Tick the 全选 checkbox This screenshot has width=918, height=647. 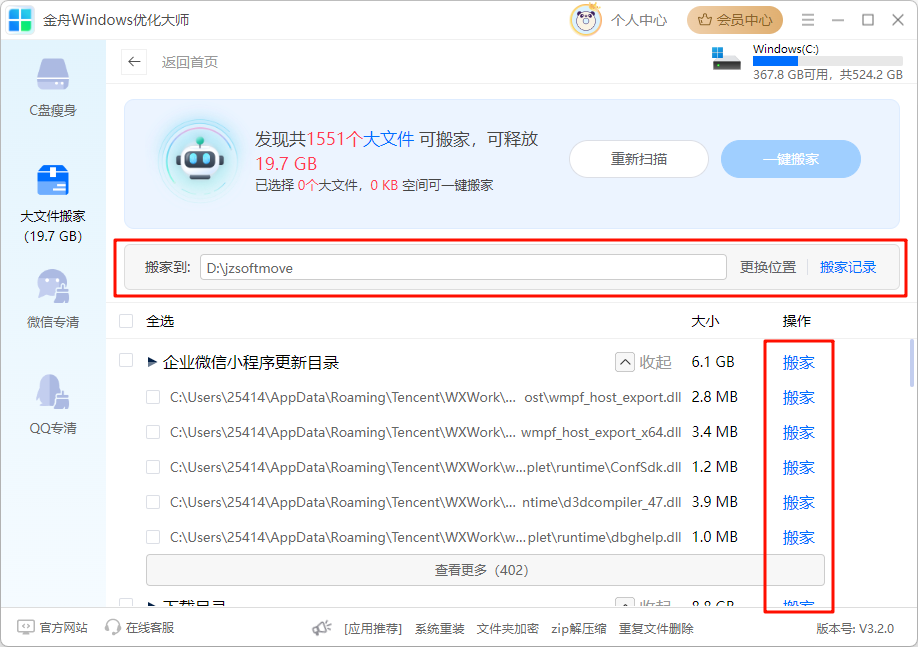point(126,321)
